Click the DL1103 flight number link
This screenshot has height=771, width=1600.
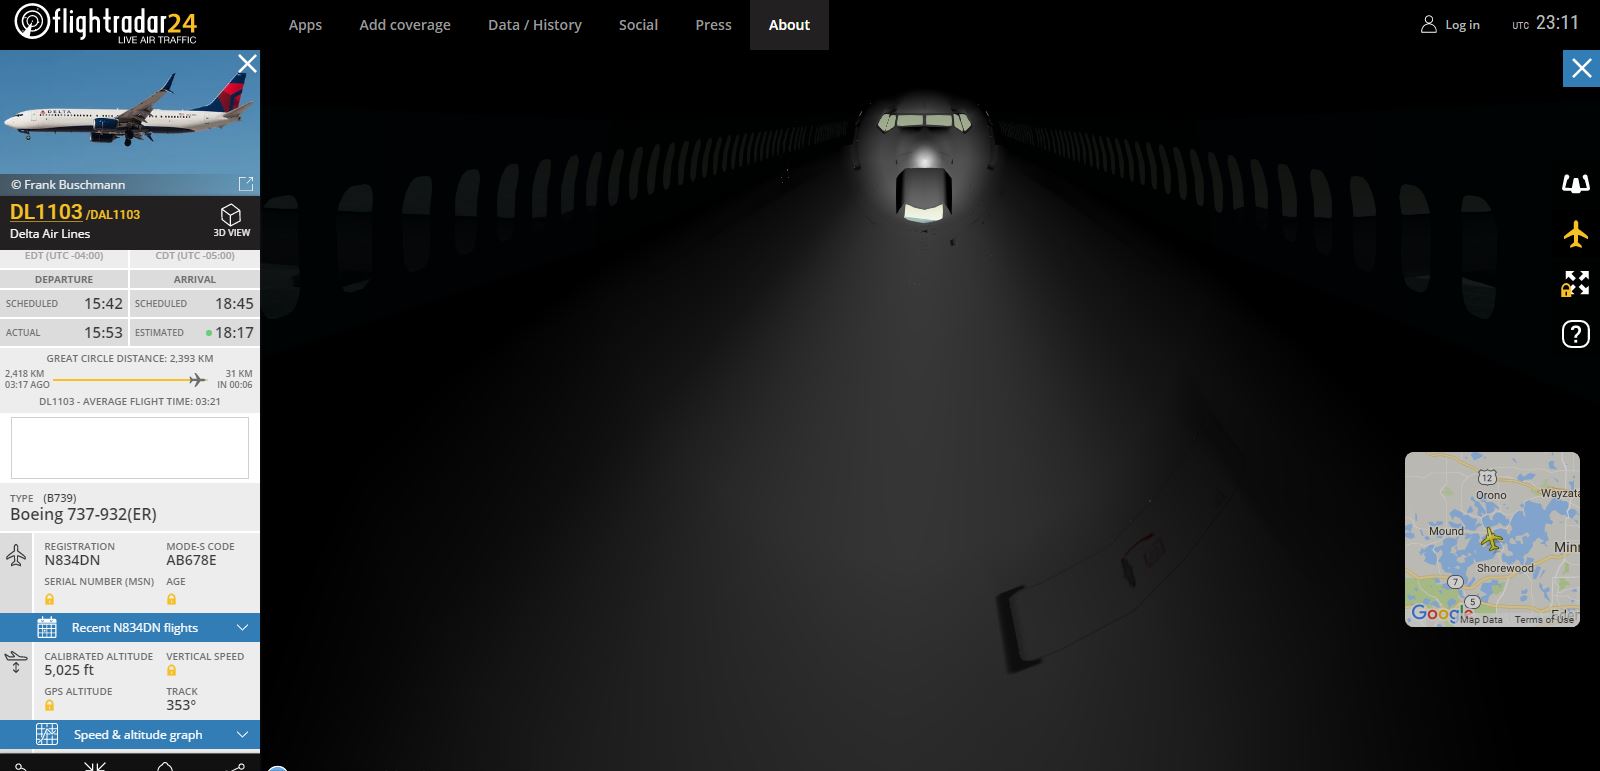(x=46, y=212)
